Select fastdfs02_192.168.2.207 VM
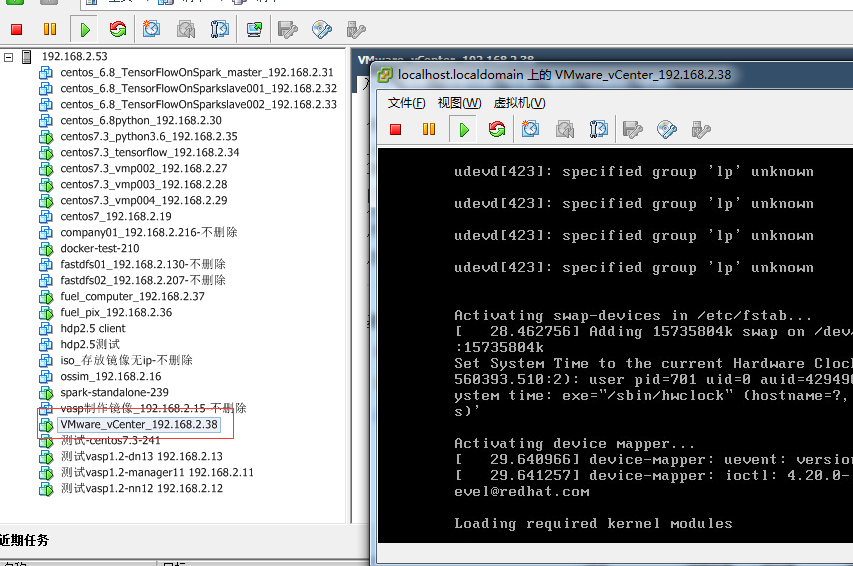The image size is (853, 566). (x=143, y=280)
